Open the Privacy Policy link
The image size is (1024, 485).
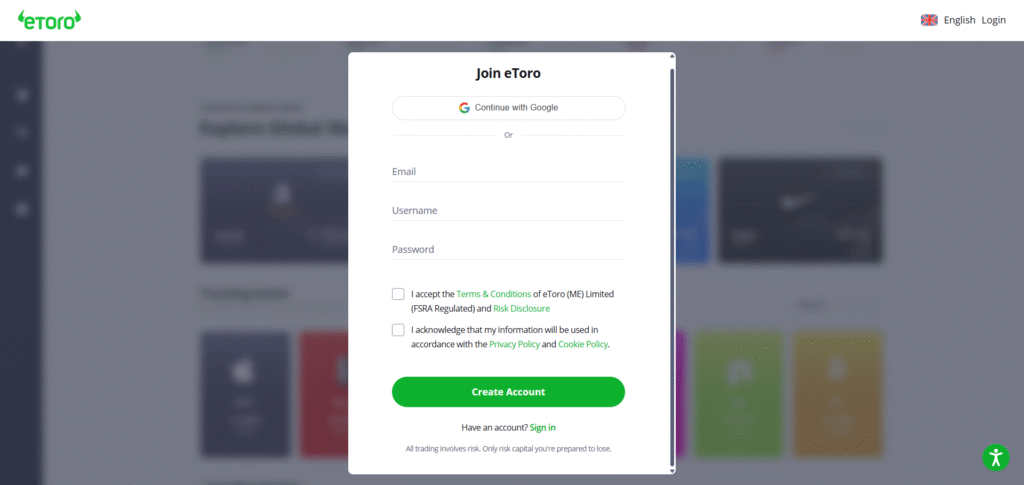[514, 344]
